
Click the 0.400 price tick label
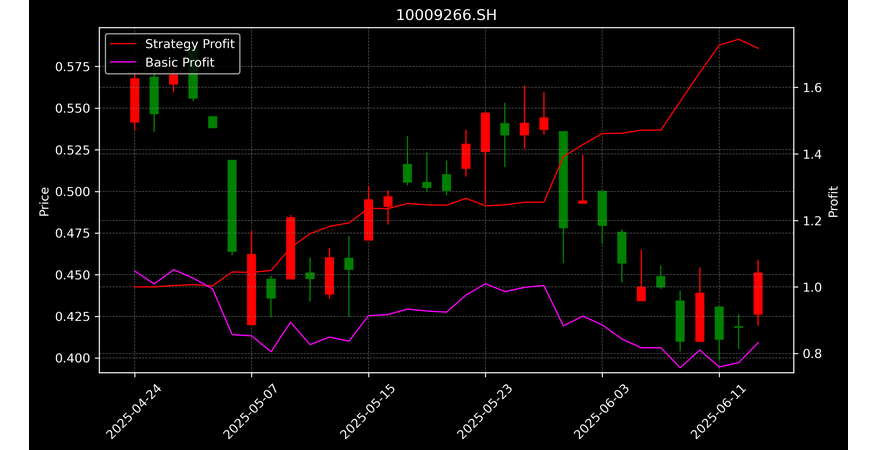point(72,358)
